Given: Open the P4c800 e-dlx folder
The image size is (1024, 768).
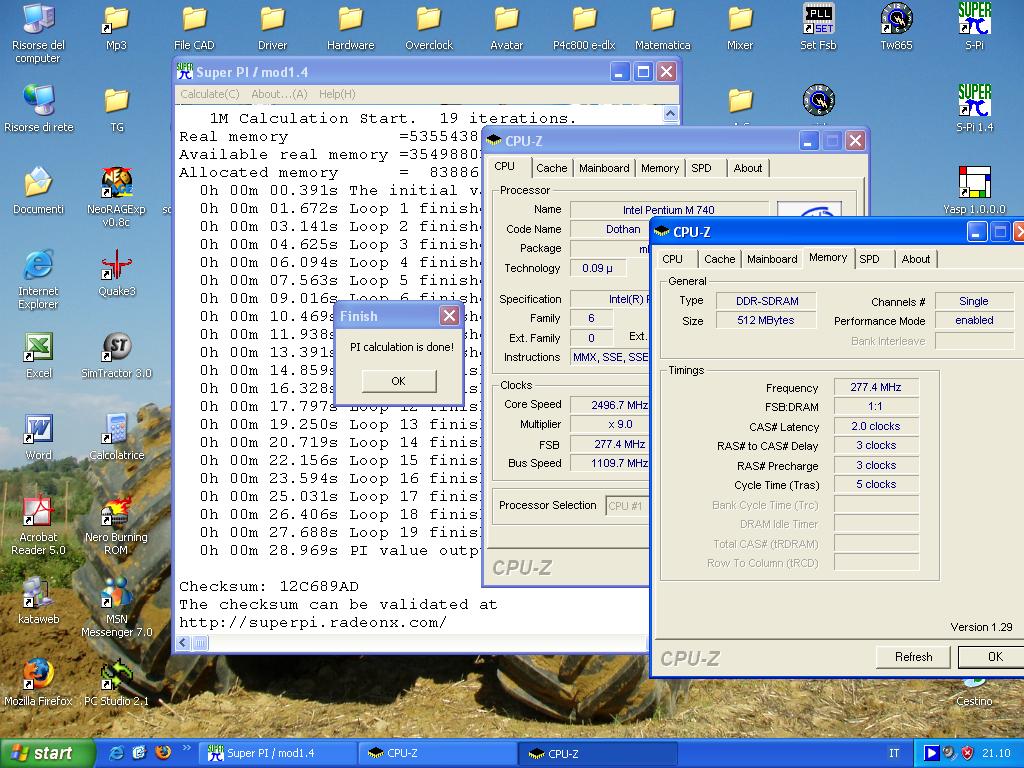Looking at the screenshot, I should tap(584, 20).
